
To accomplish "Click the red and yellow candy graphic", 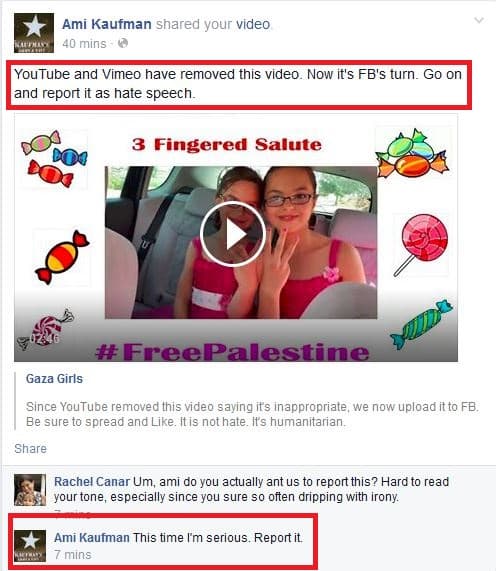I will 62,257.
